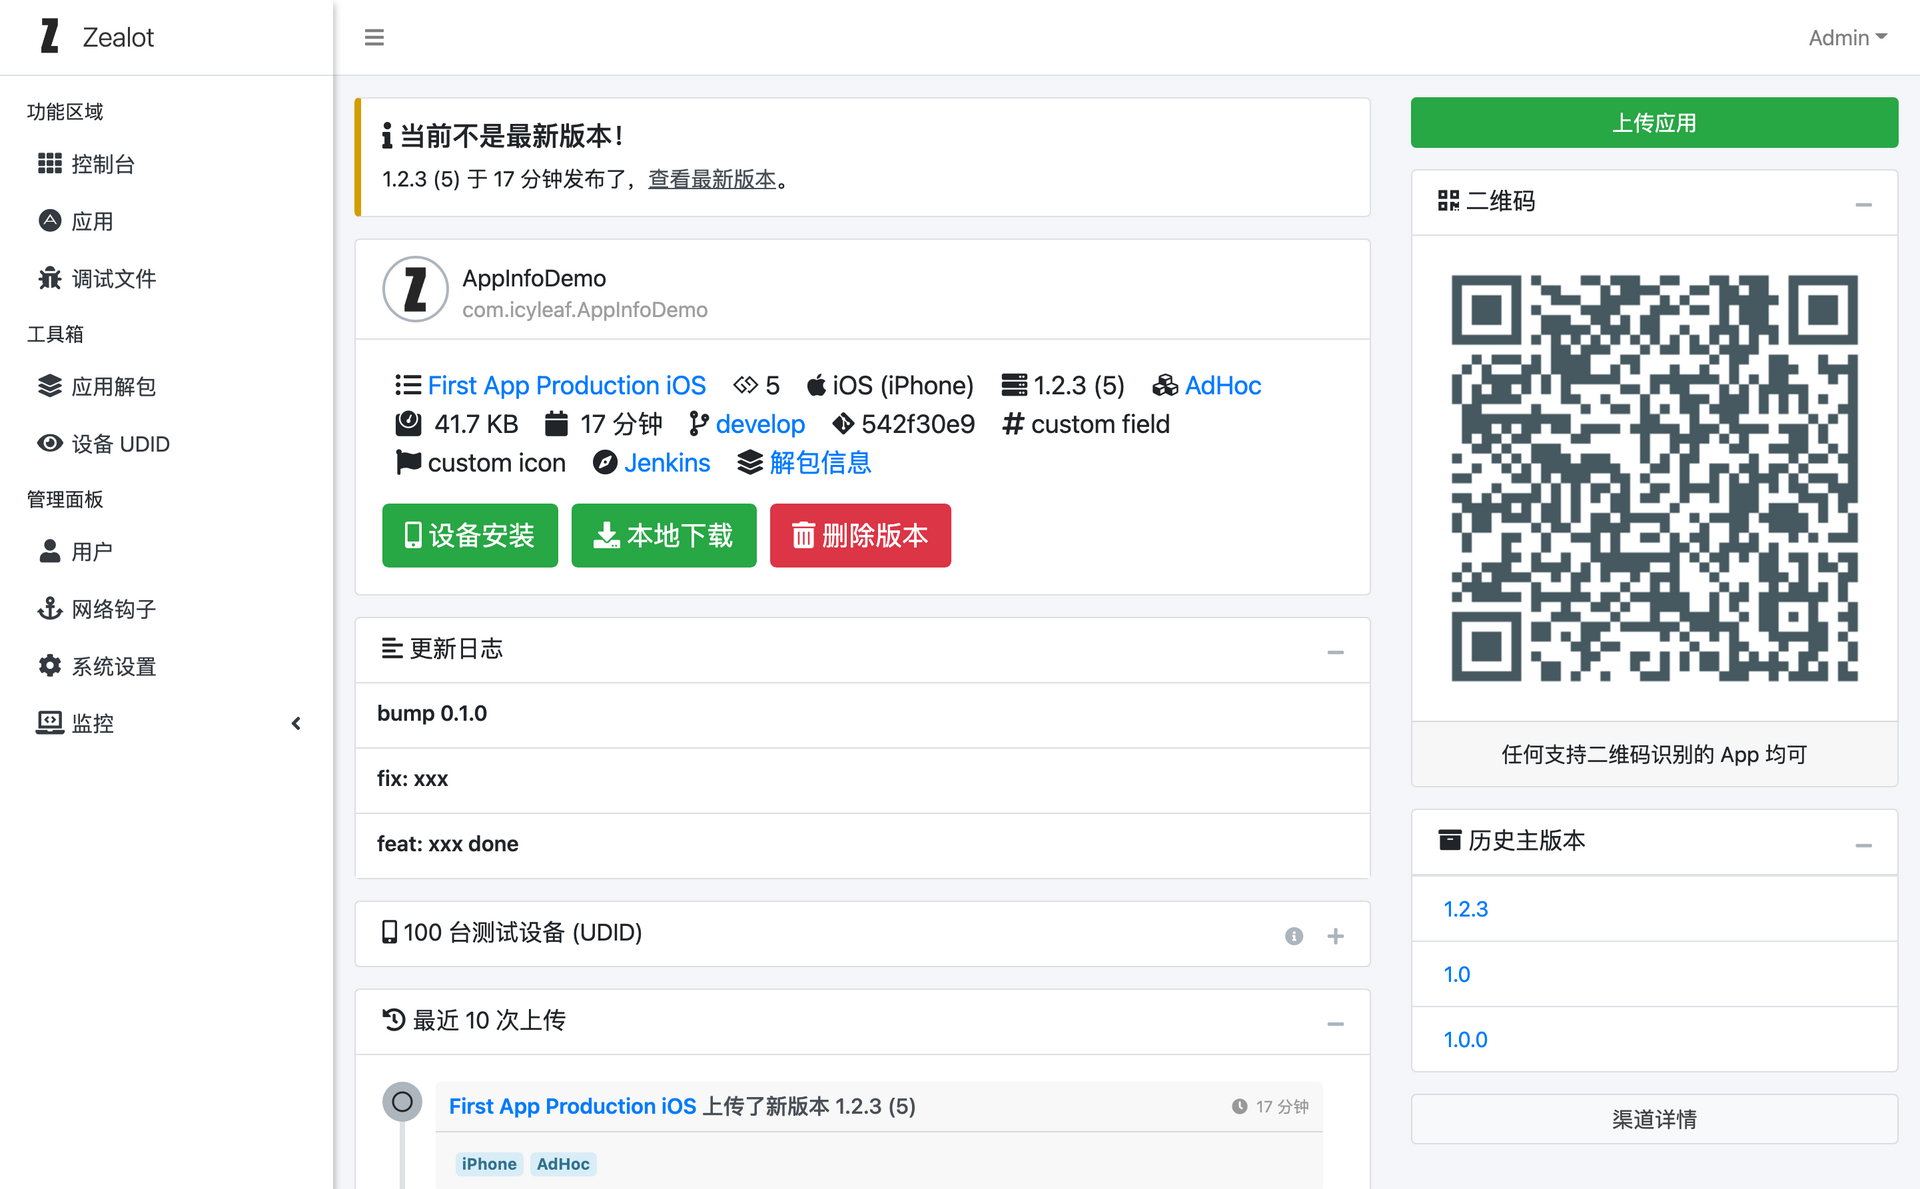The width and height of the screenshot is (1920, 1189).
Task: Click the AppInfoDemo app icon
Action: click(x=415, y=290)
